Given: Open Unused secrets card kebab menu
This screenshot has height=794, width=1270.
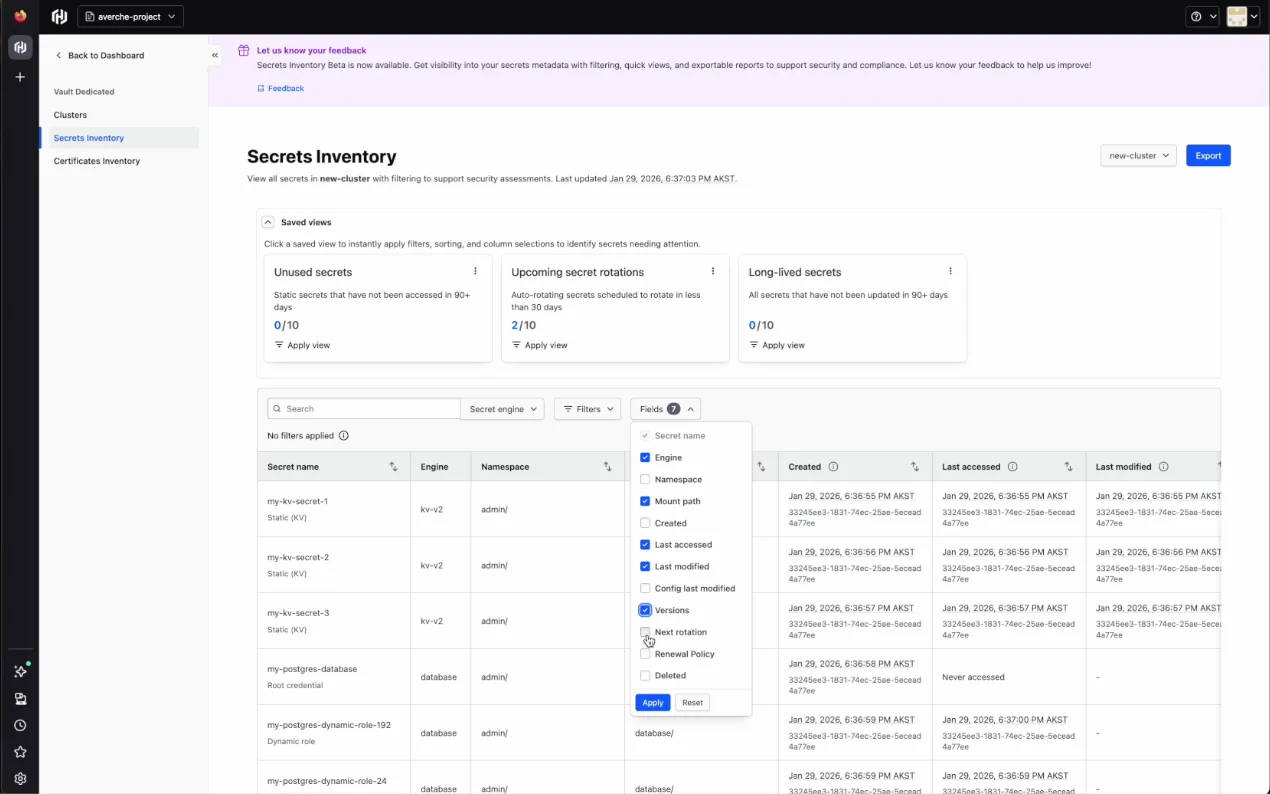Looking at the screenshot, I should click(x=475, y=271).
